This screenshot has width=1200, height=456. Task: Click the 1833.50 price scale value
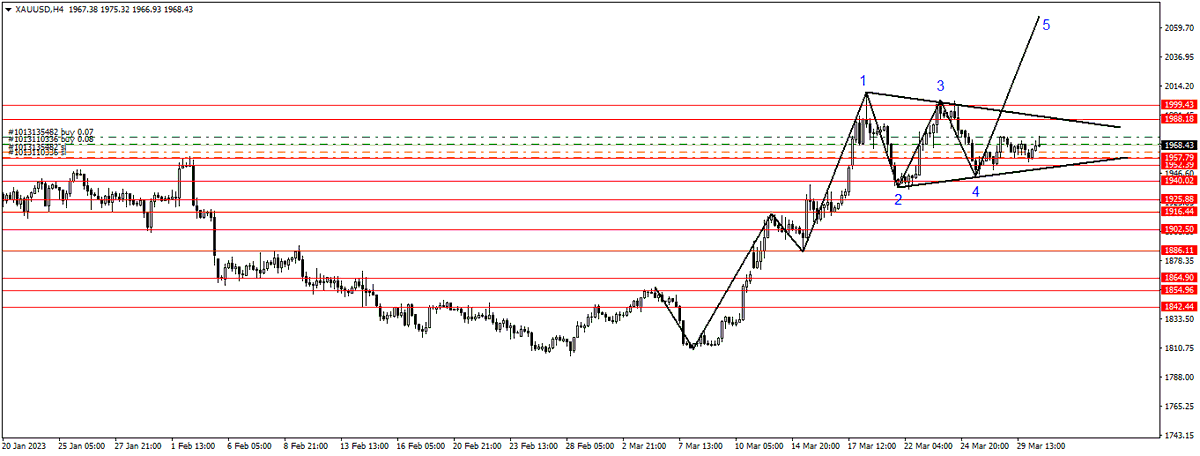[x=1181, y=319]
